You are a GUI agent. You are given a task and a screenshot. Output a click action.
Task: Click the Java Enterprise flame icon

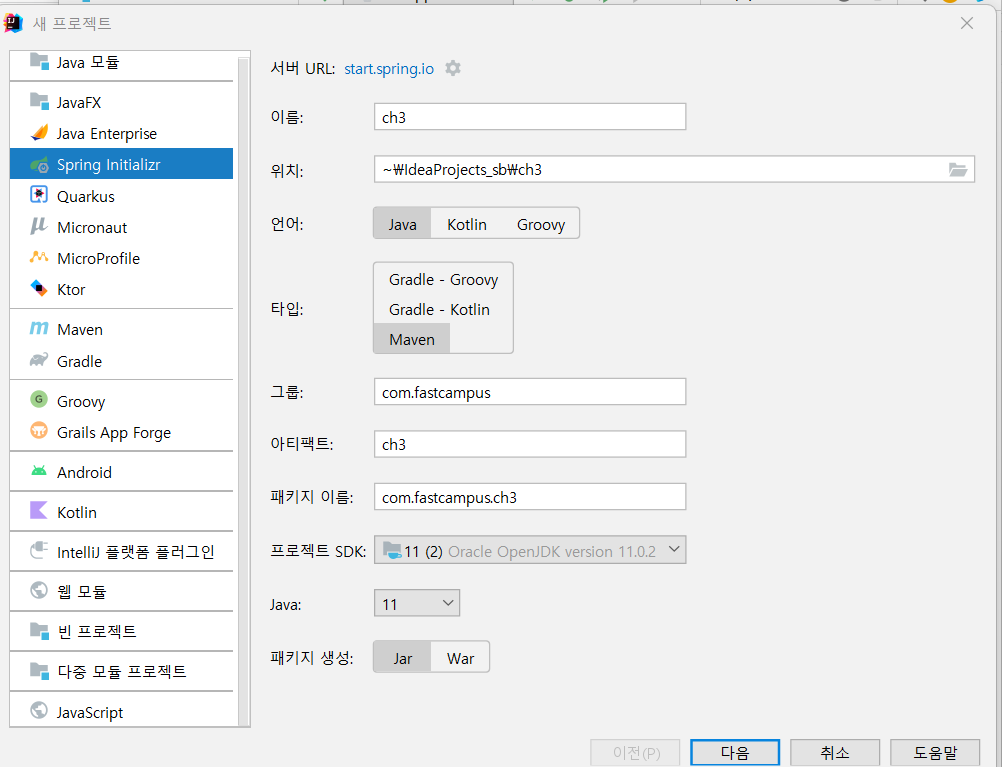tap(39, 133)
